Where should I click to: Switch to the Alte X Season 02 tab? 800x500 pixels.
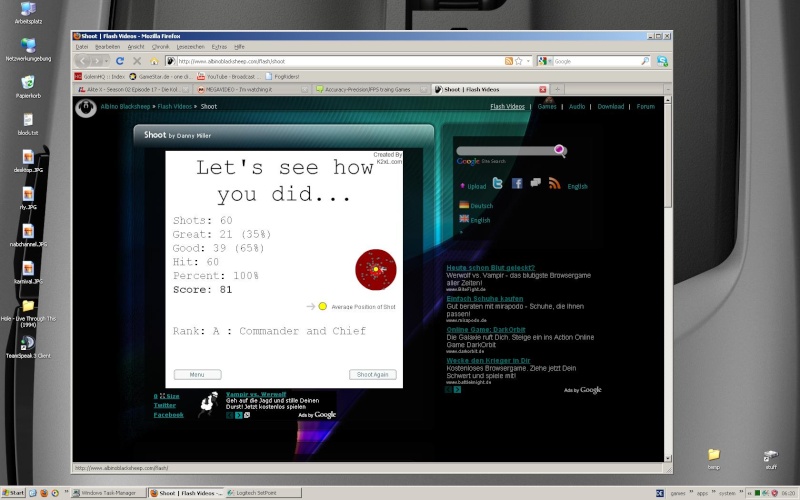tap(133, 89)
